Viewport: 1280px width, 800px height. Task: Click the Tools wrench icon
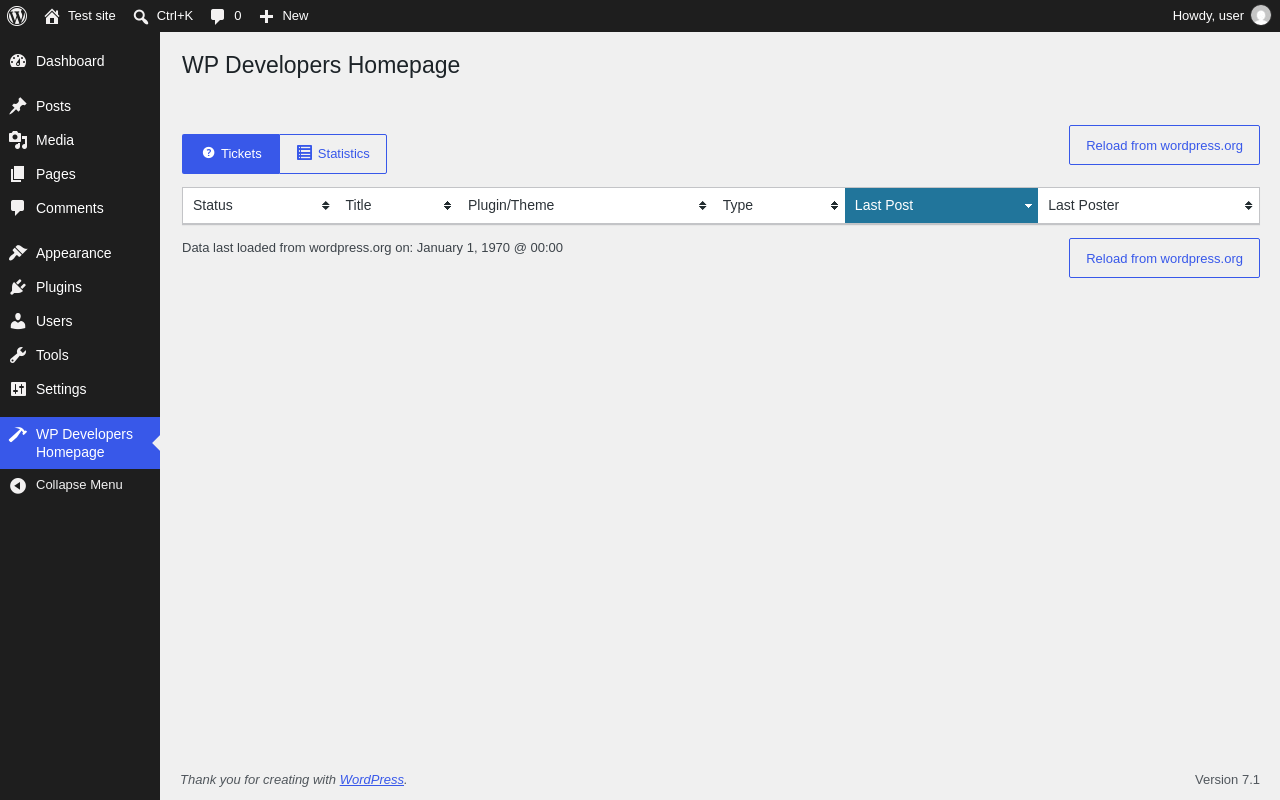pos(18,355)
